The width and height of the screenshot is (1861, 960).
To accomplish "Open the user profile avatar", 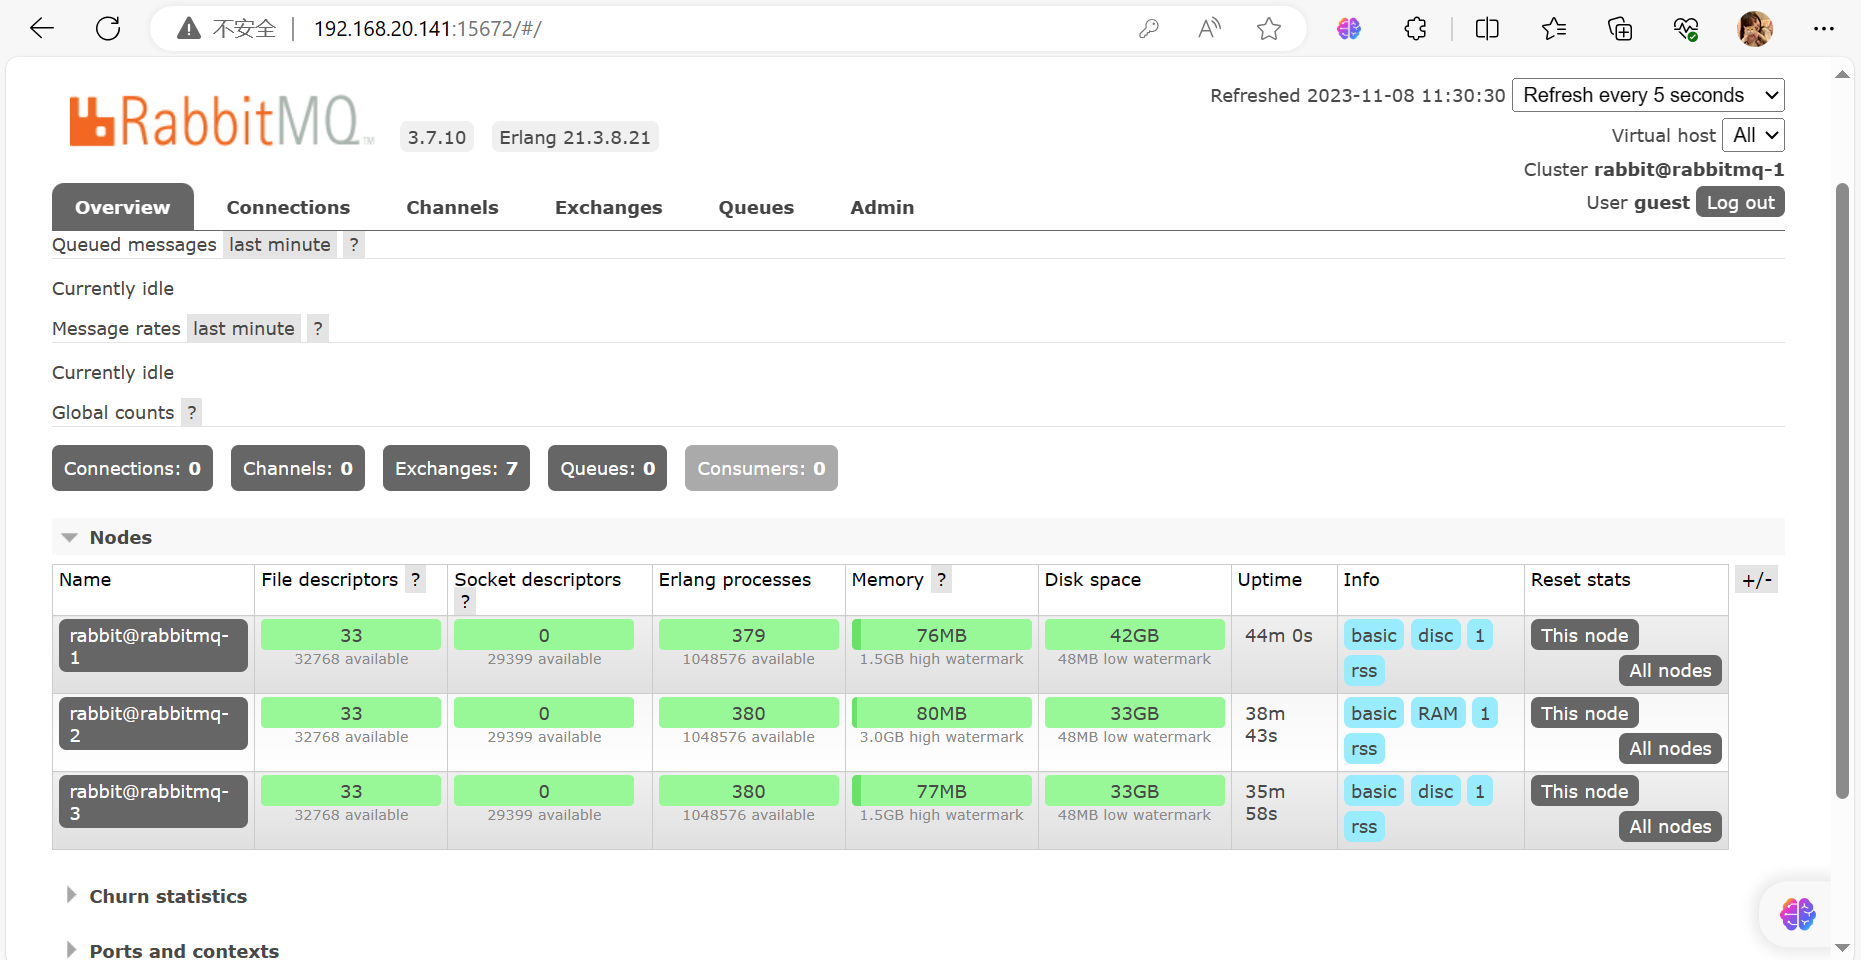I will (1755, 29).
